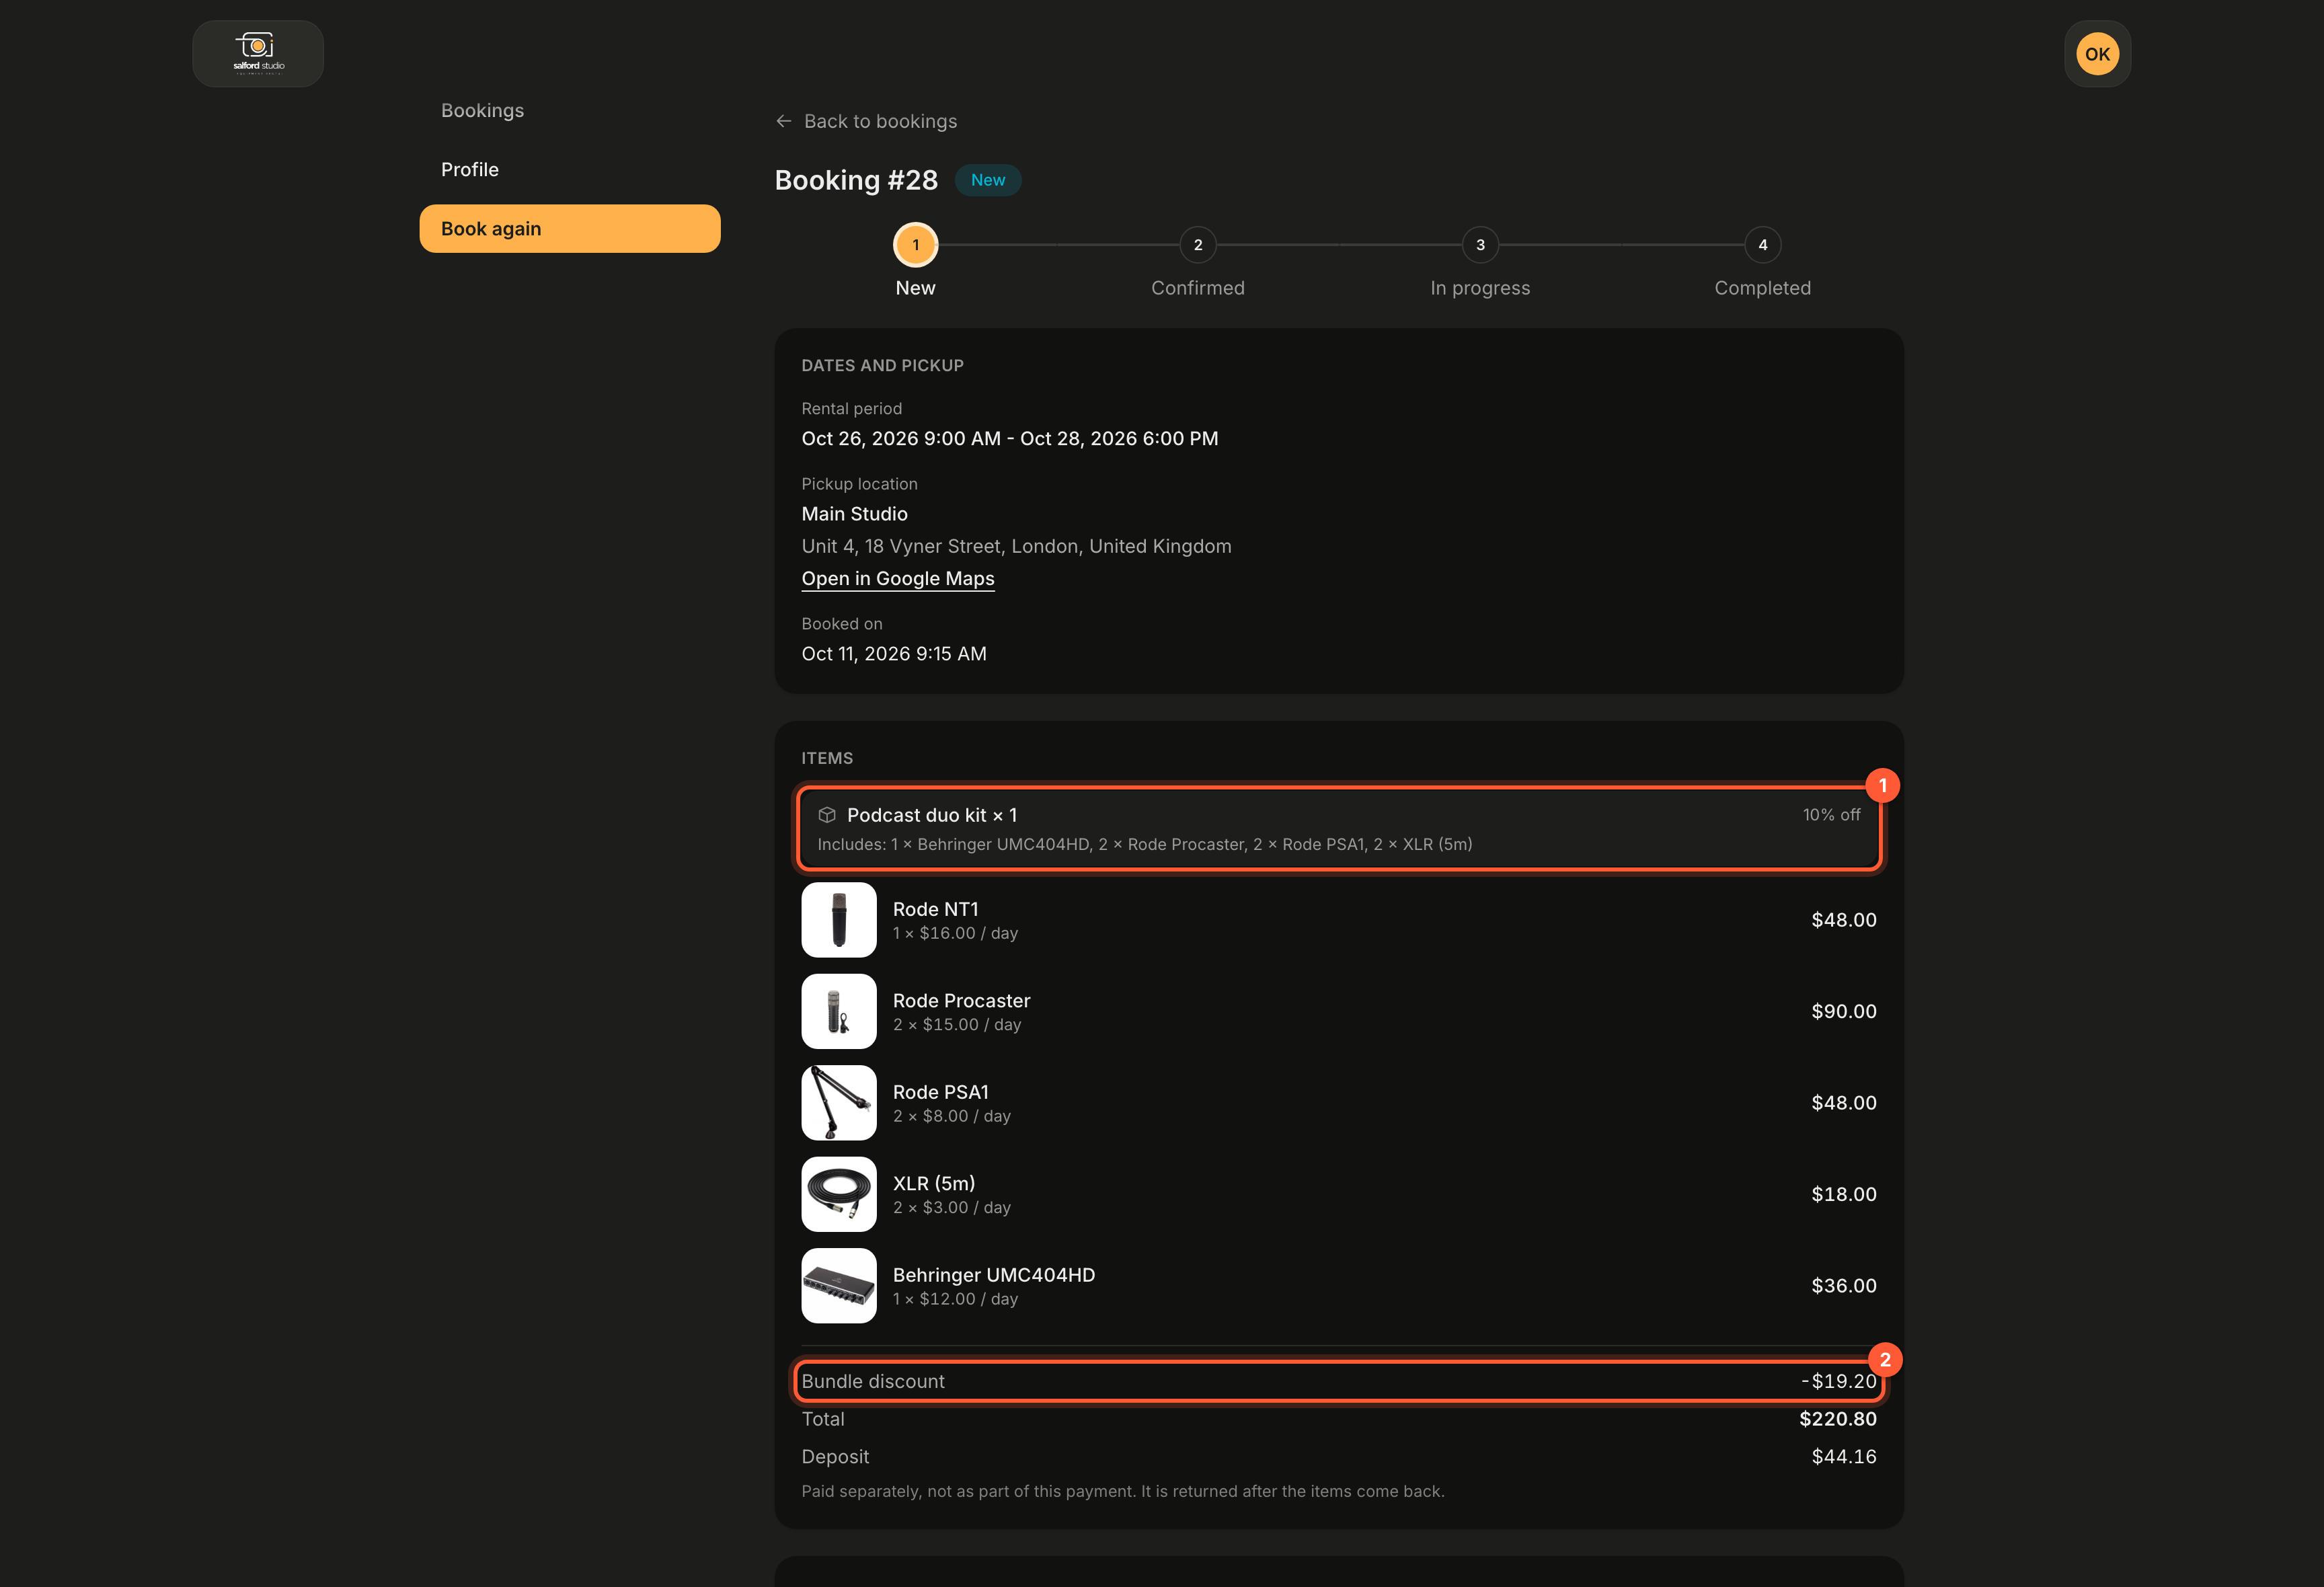The height and width of the screenshot is (1587, 2324).
Task: Click the Deposit $44.16 amount
Action: pyautogui.click(x=1844, y=1457)
